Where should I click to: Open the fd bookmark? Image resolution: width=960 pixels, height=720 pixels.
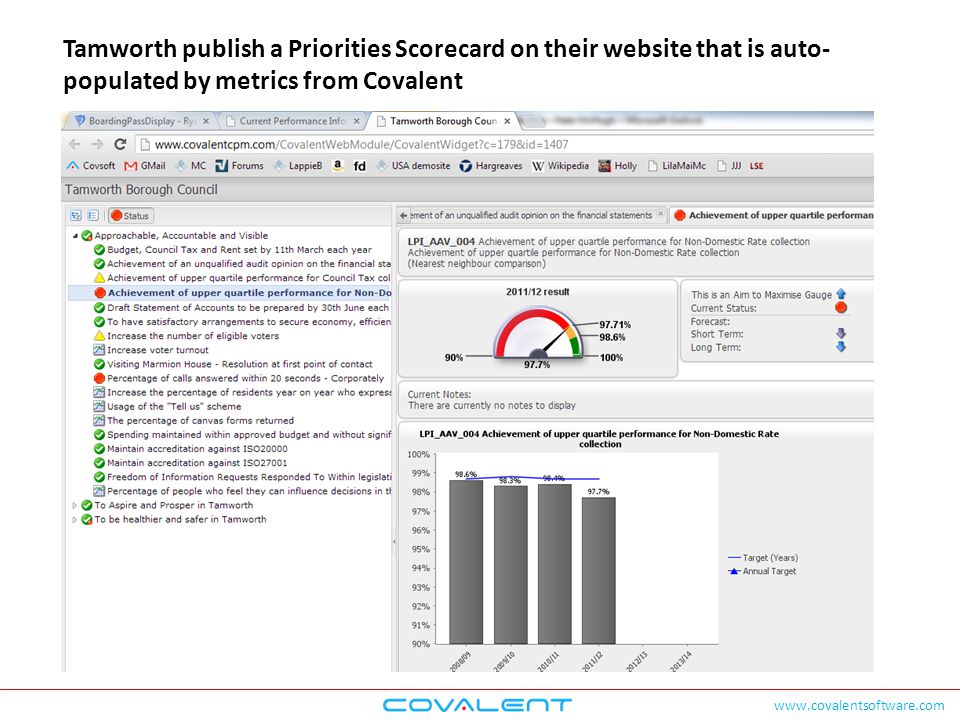(359, 166)
